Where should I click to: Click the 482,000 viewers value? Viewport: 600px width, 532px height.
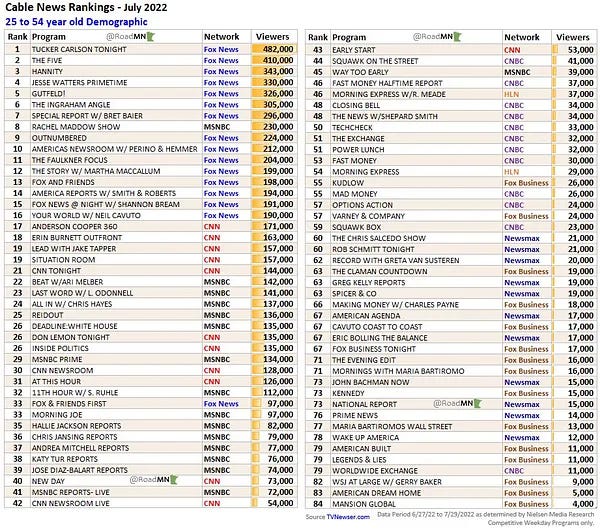pyautogui.click(x=278, y=49)
